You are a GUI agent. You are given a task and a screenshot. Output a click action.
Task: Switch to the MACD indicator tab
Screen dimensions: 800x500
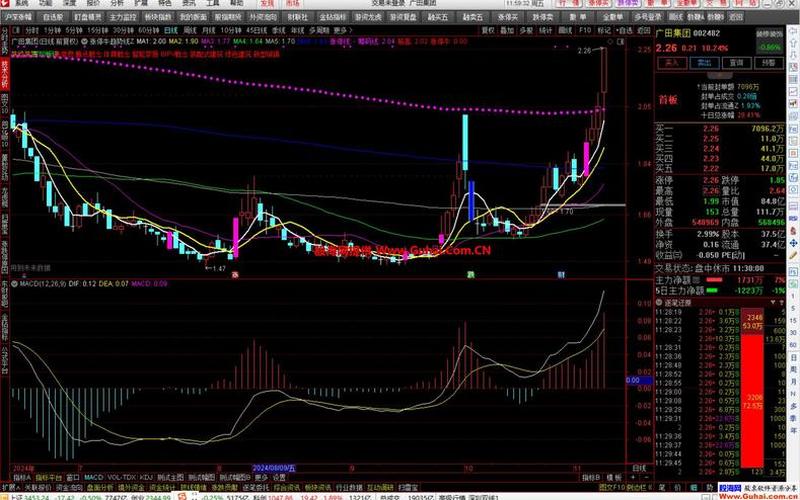click(x=94, y=478)
